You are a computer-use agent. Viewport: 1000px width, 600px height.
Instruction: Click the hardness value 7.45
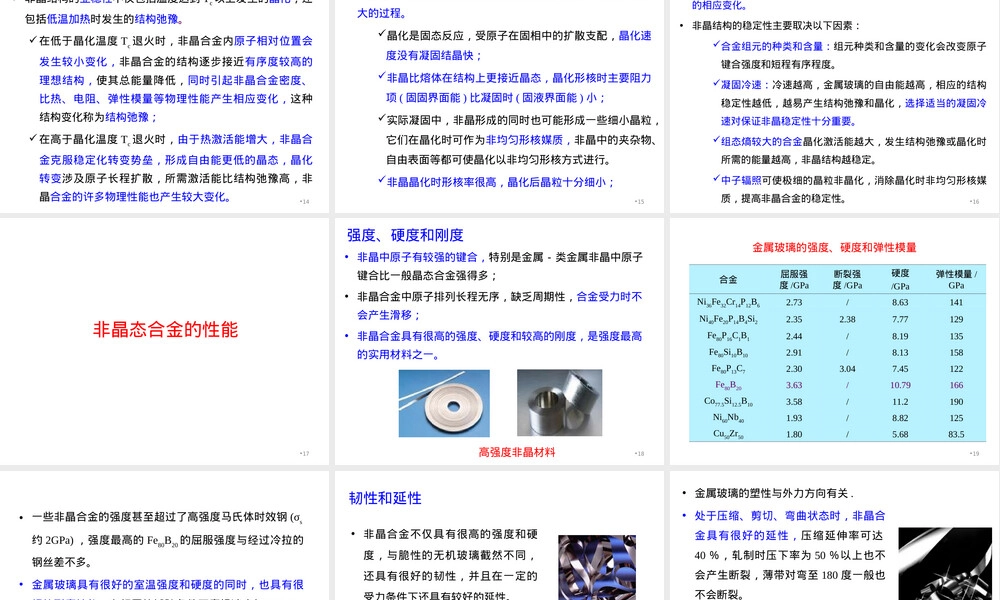point(901,369)
